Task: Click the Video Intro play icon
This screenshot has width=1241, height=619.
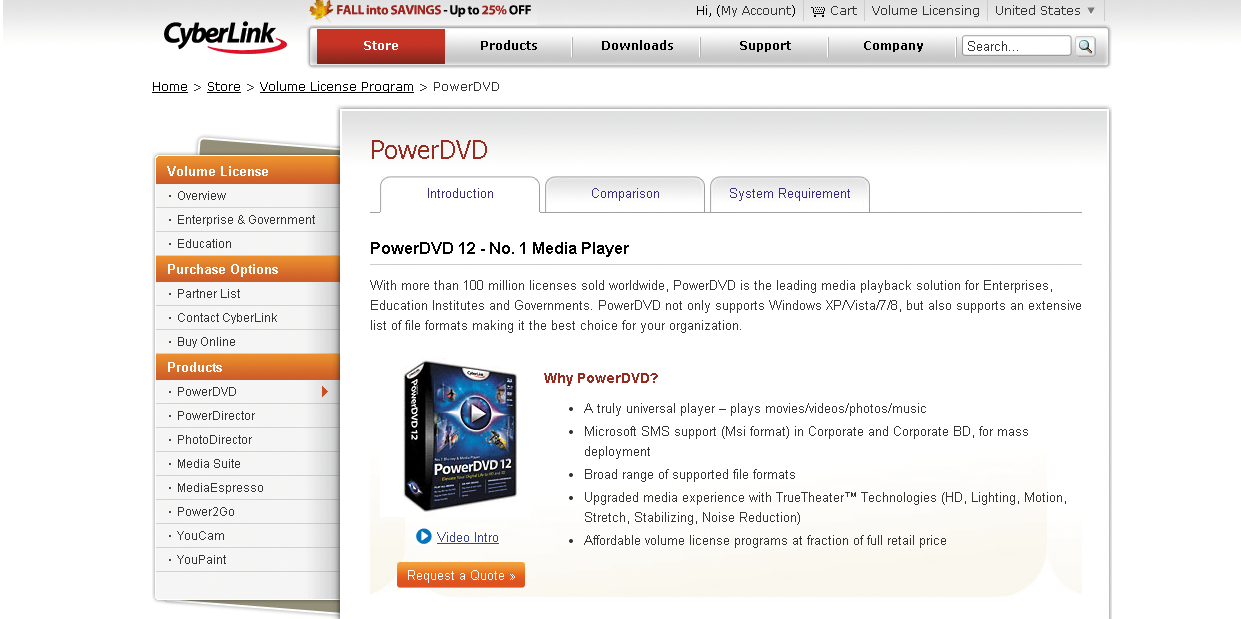Action: [x=424, y=537]
